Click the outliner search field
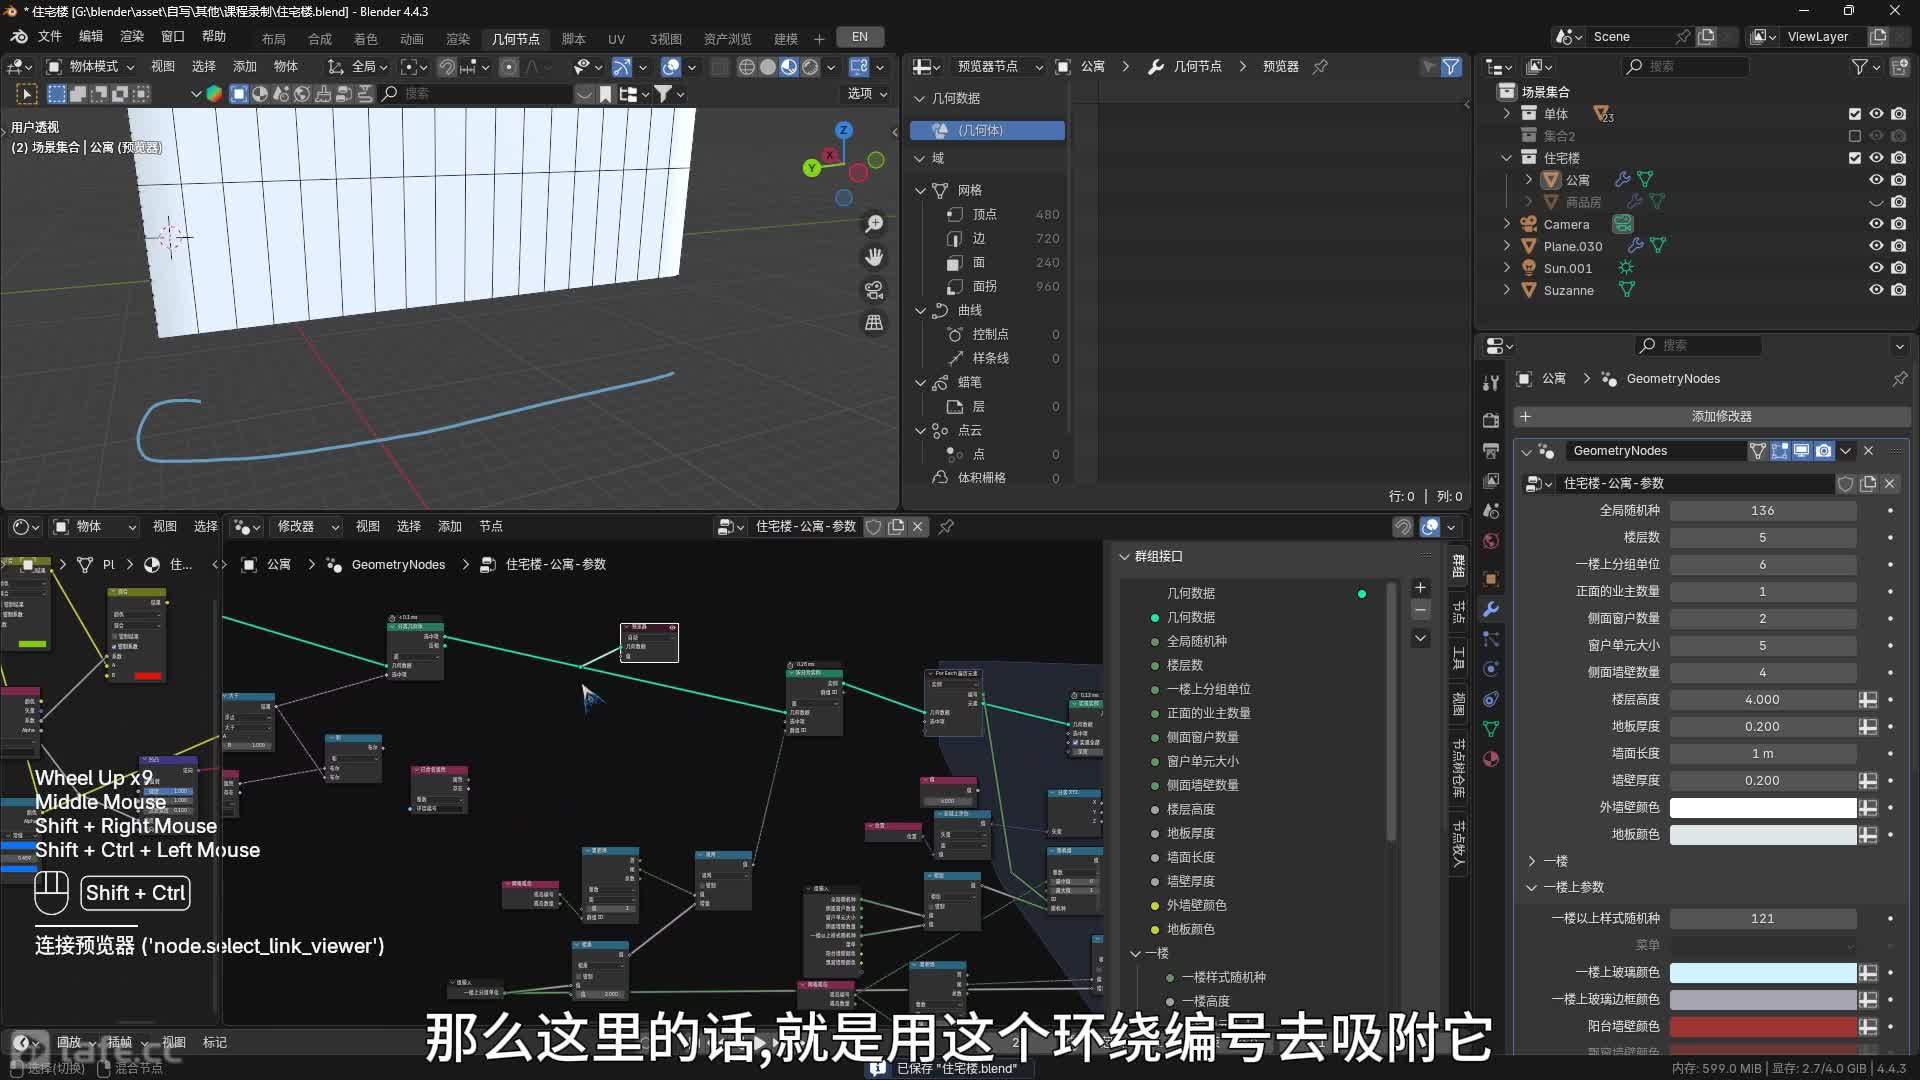The image size is (1920, 1080). point(1684,67)
